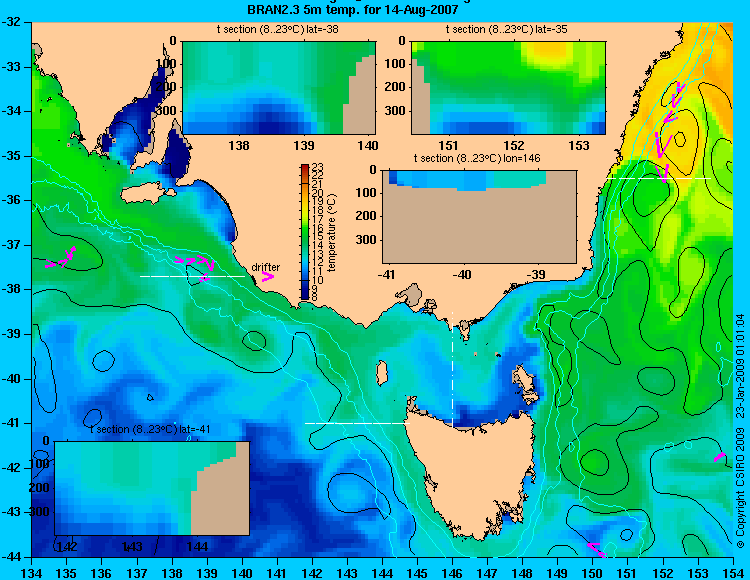Click main-map longitude axis label 134
The width and height of the screenshot is (750, 580).
[31, 573]
